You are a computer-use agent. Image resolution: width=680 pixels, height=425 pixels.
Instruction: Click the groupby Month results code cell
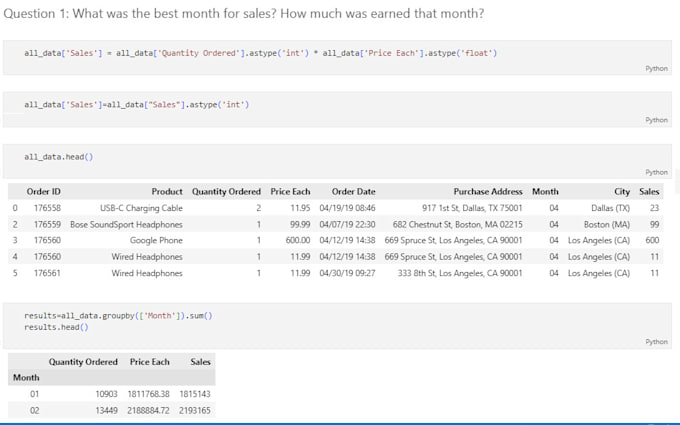[x=337, y=326]
